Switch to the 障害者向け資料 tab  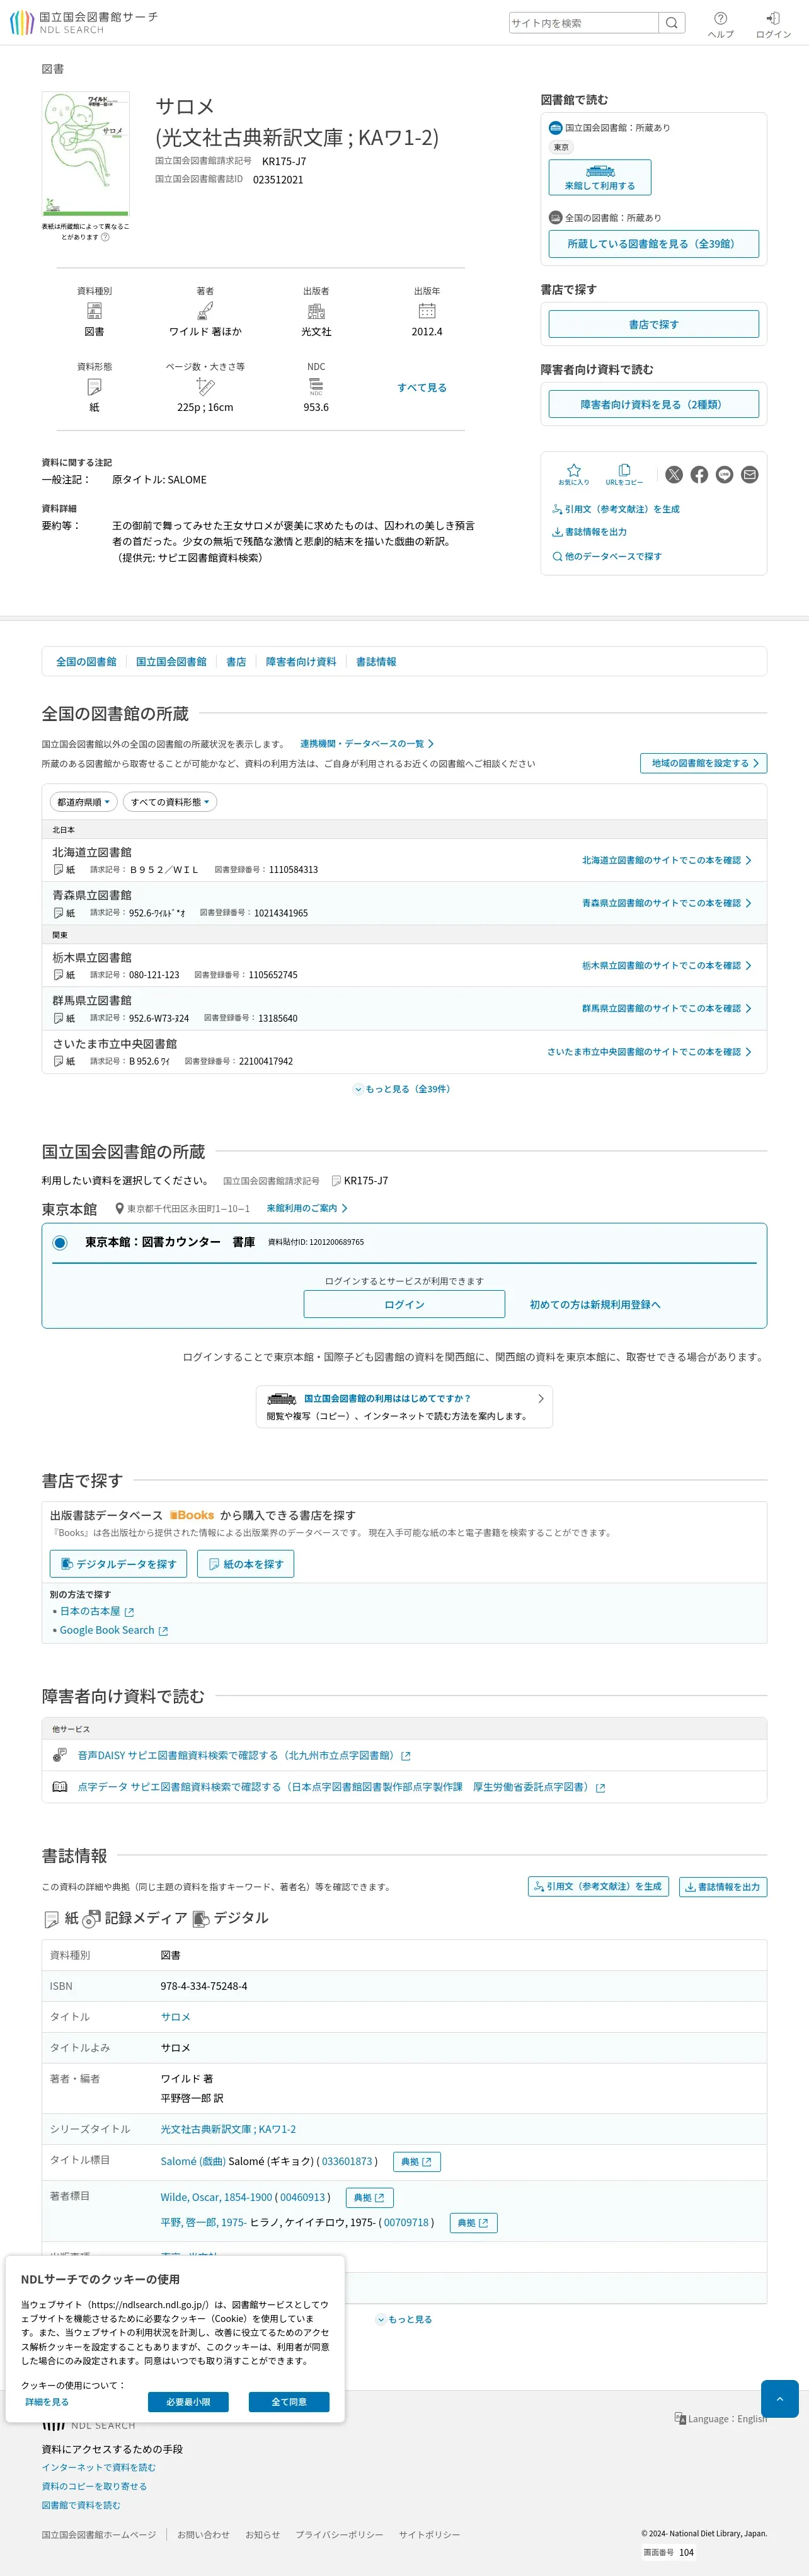(301, 662)
